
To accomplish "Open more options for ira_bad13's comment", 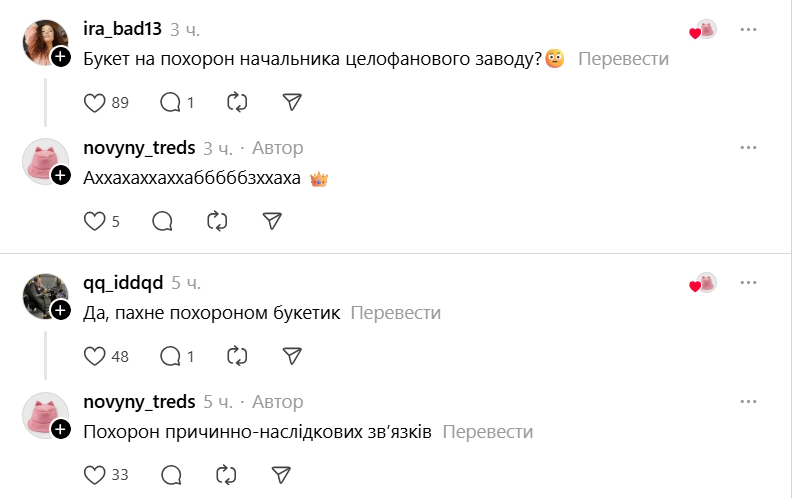I will tap(749, 30).
